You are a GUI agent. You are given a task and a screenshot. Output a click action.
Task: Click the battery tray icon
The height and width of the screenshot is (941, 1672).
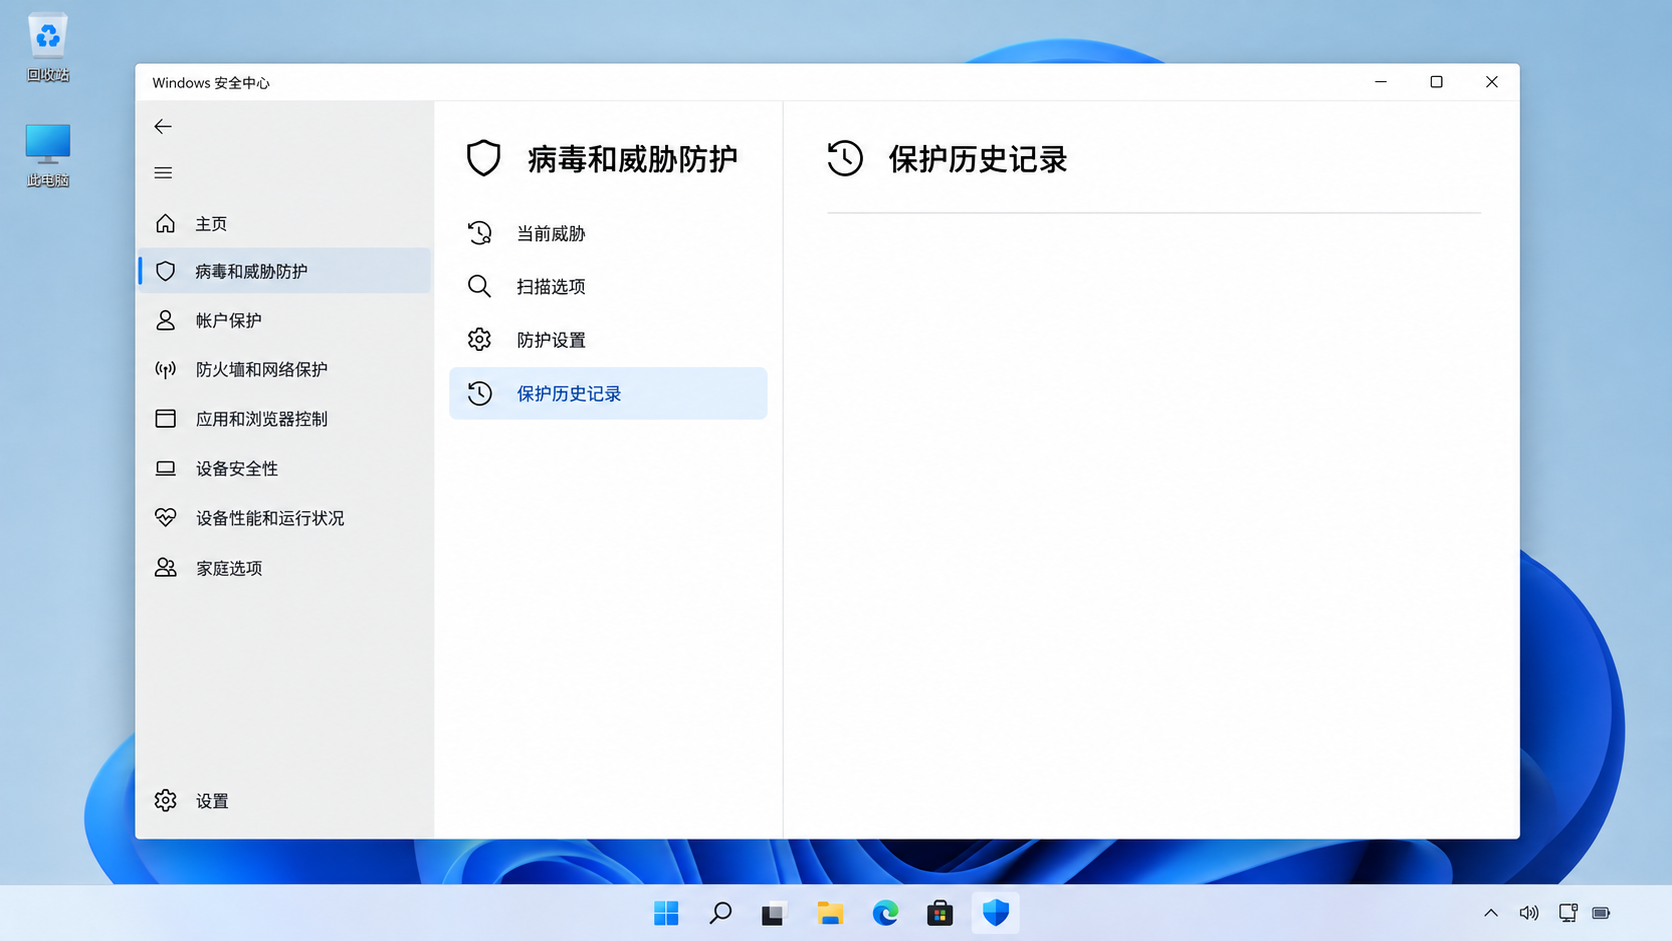(x=1602, y=913)
